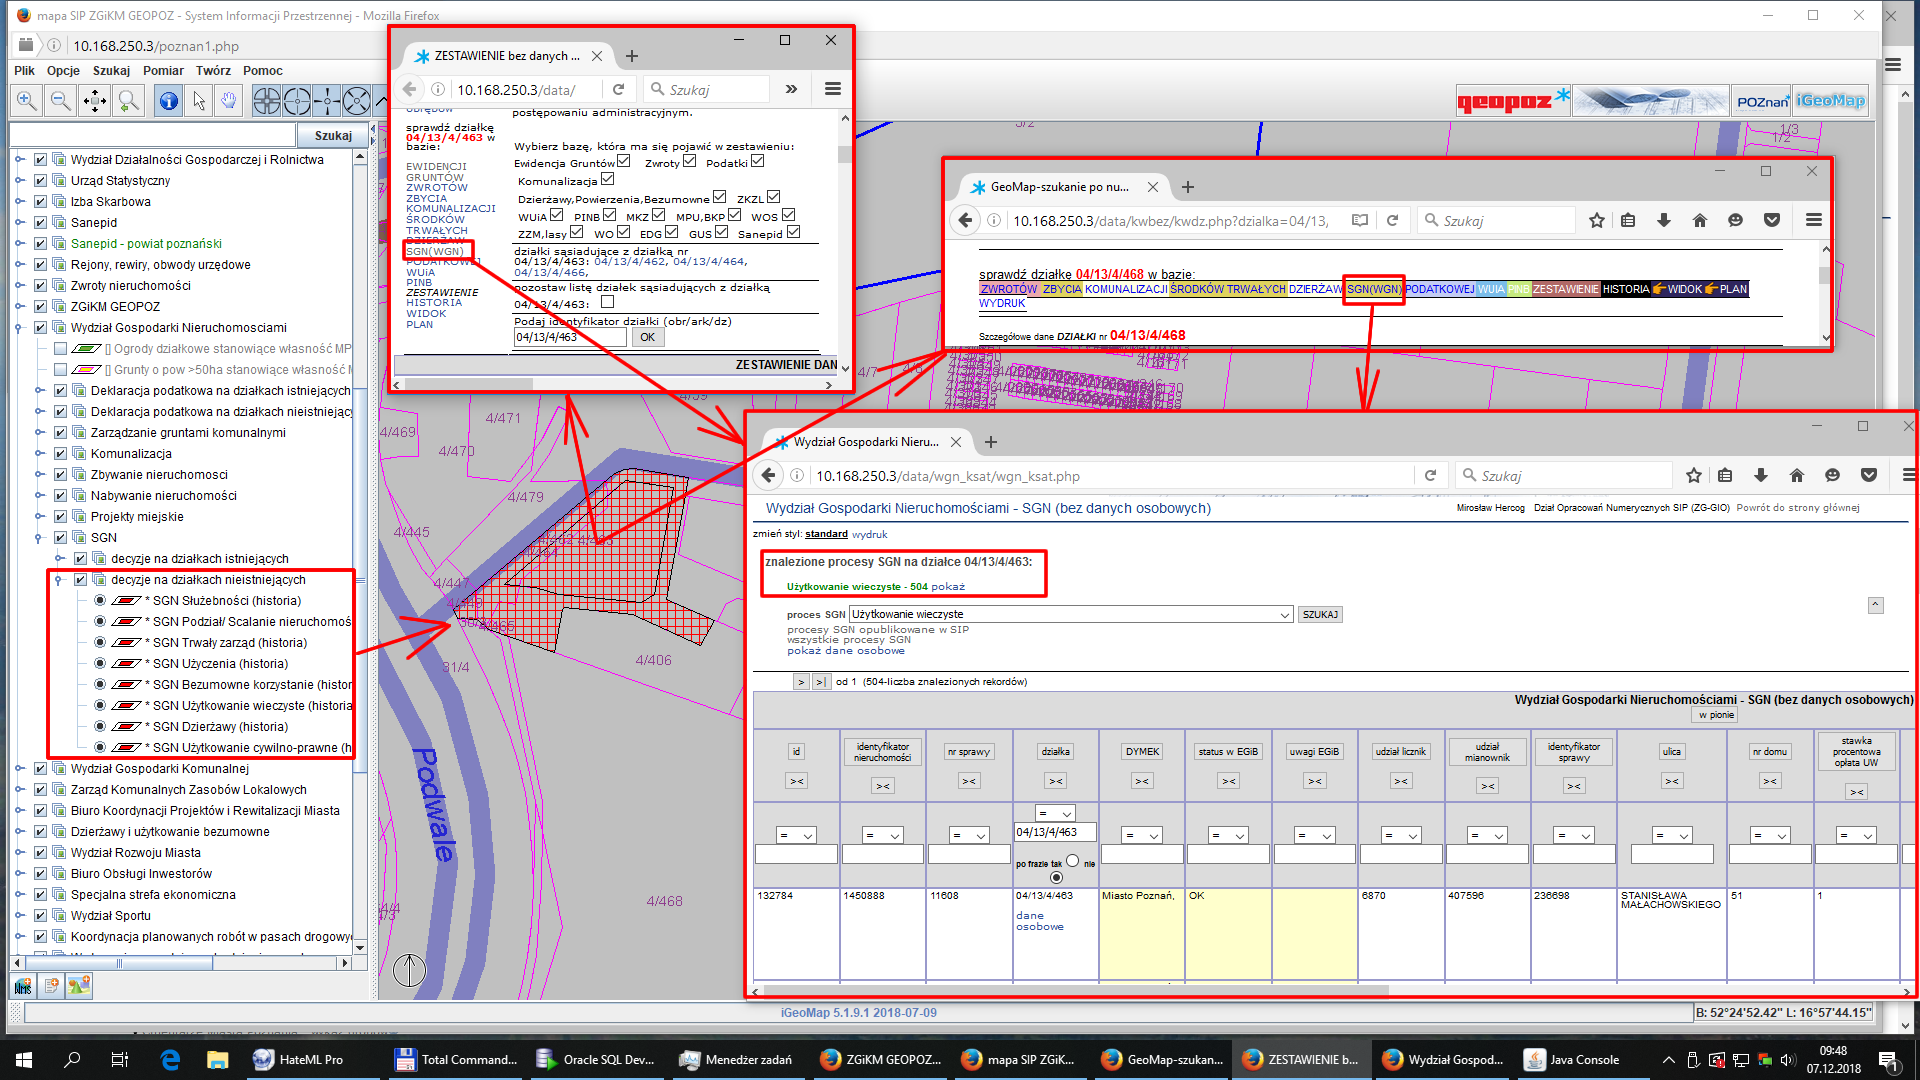
Task: Click the OK button beside parcel identifier
Action: [647, 338]
